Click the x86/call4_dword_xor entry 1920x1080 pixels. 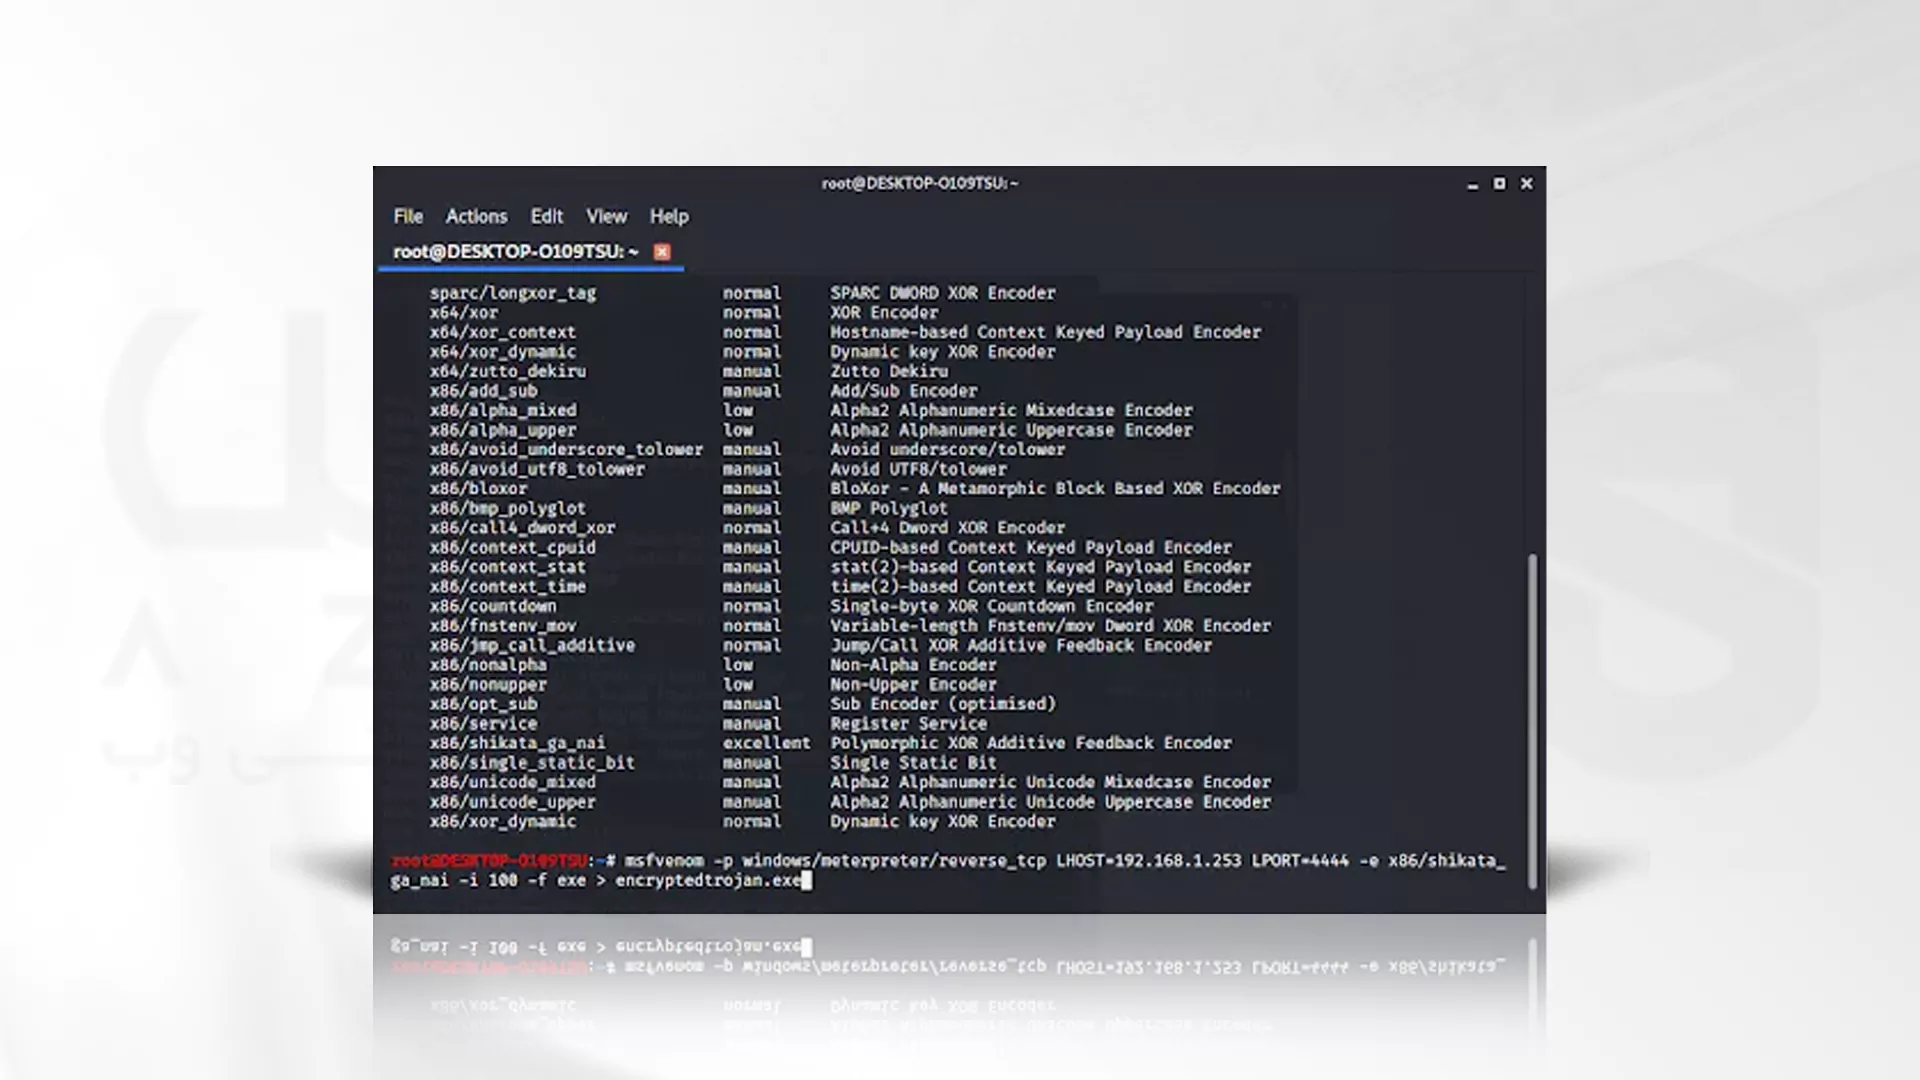(x=523, y=528)
